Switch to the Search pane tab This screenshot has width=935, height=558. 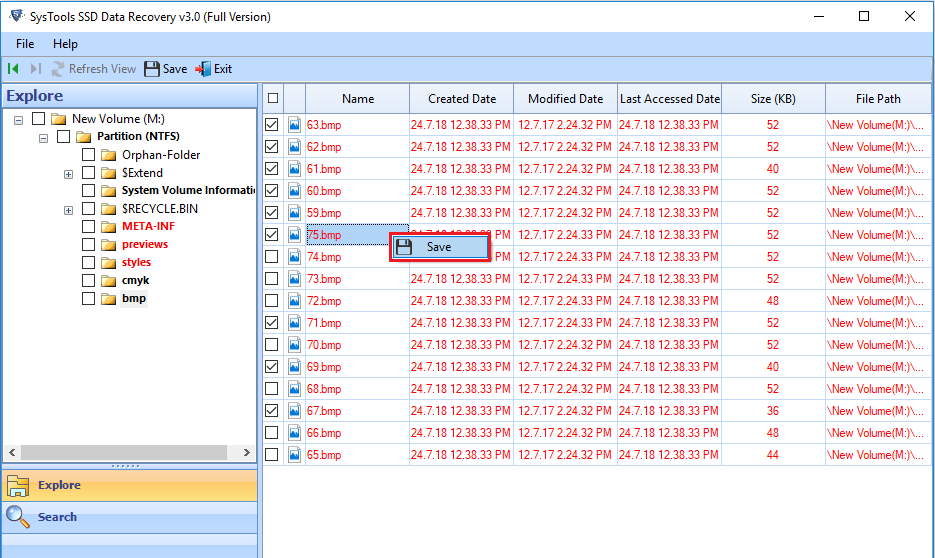(x=130, y=517)
